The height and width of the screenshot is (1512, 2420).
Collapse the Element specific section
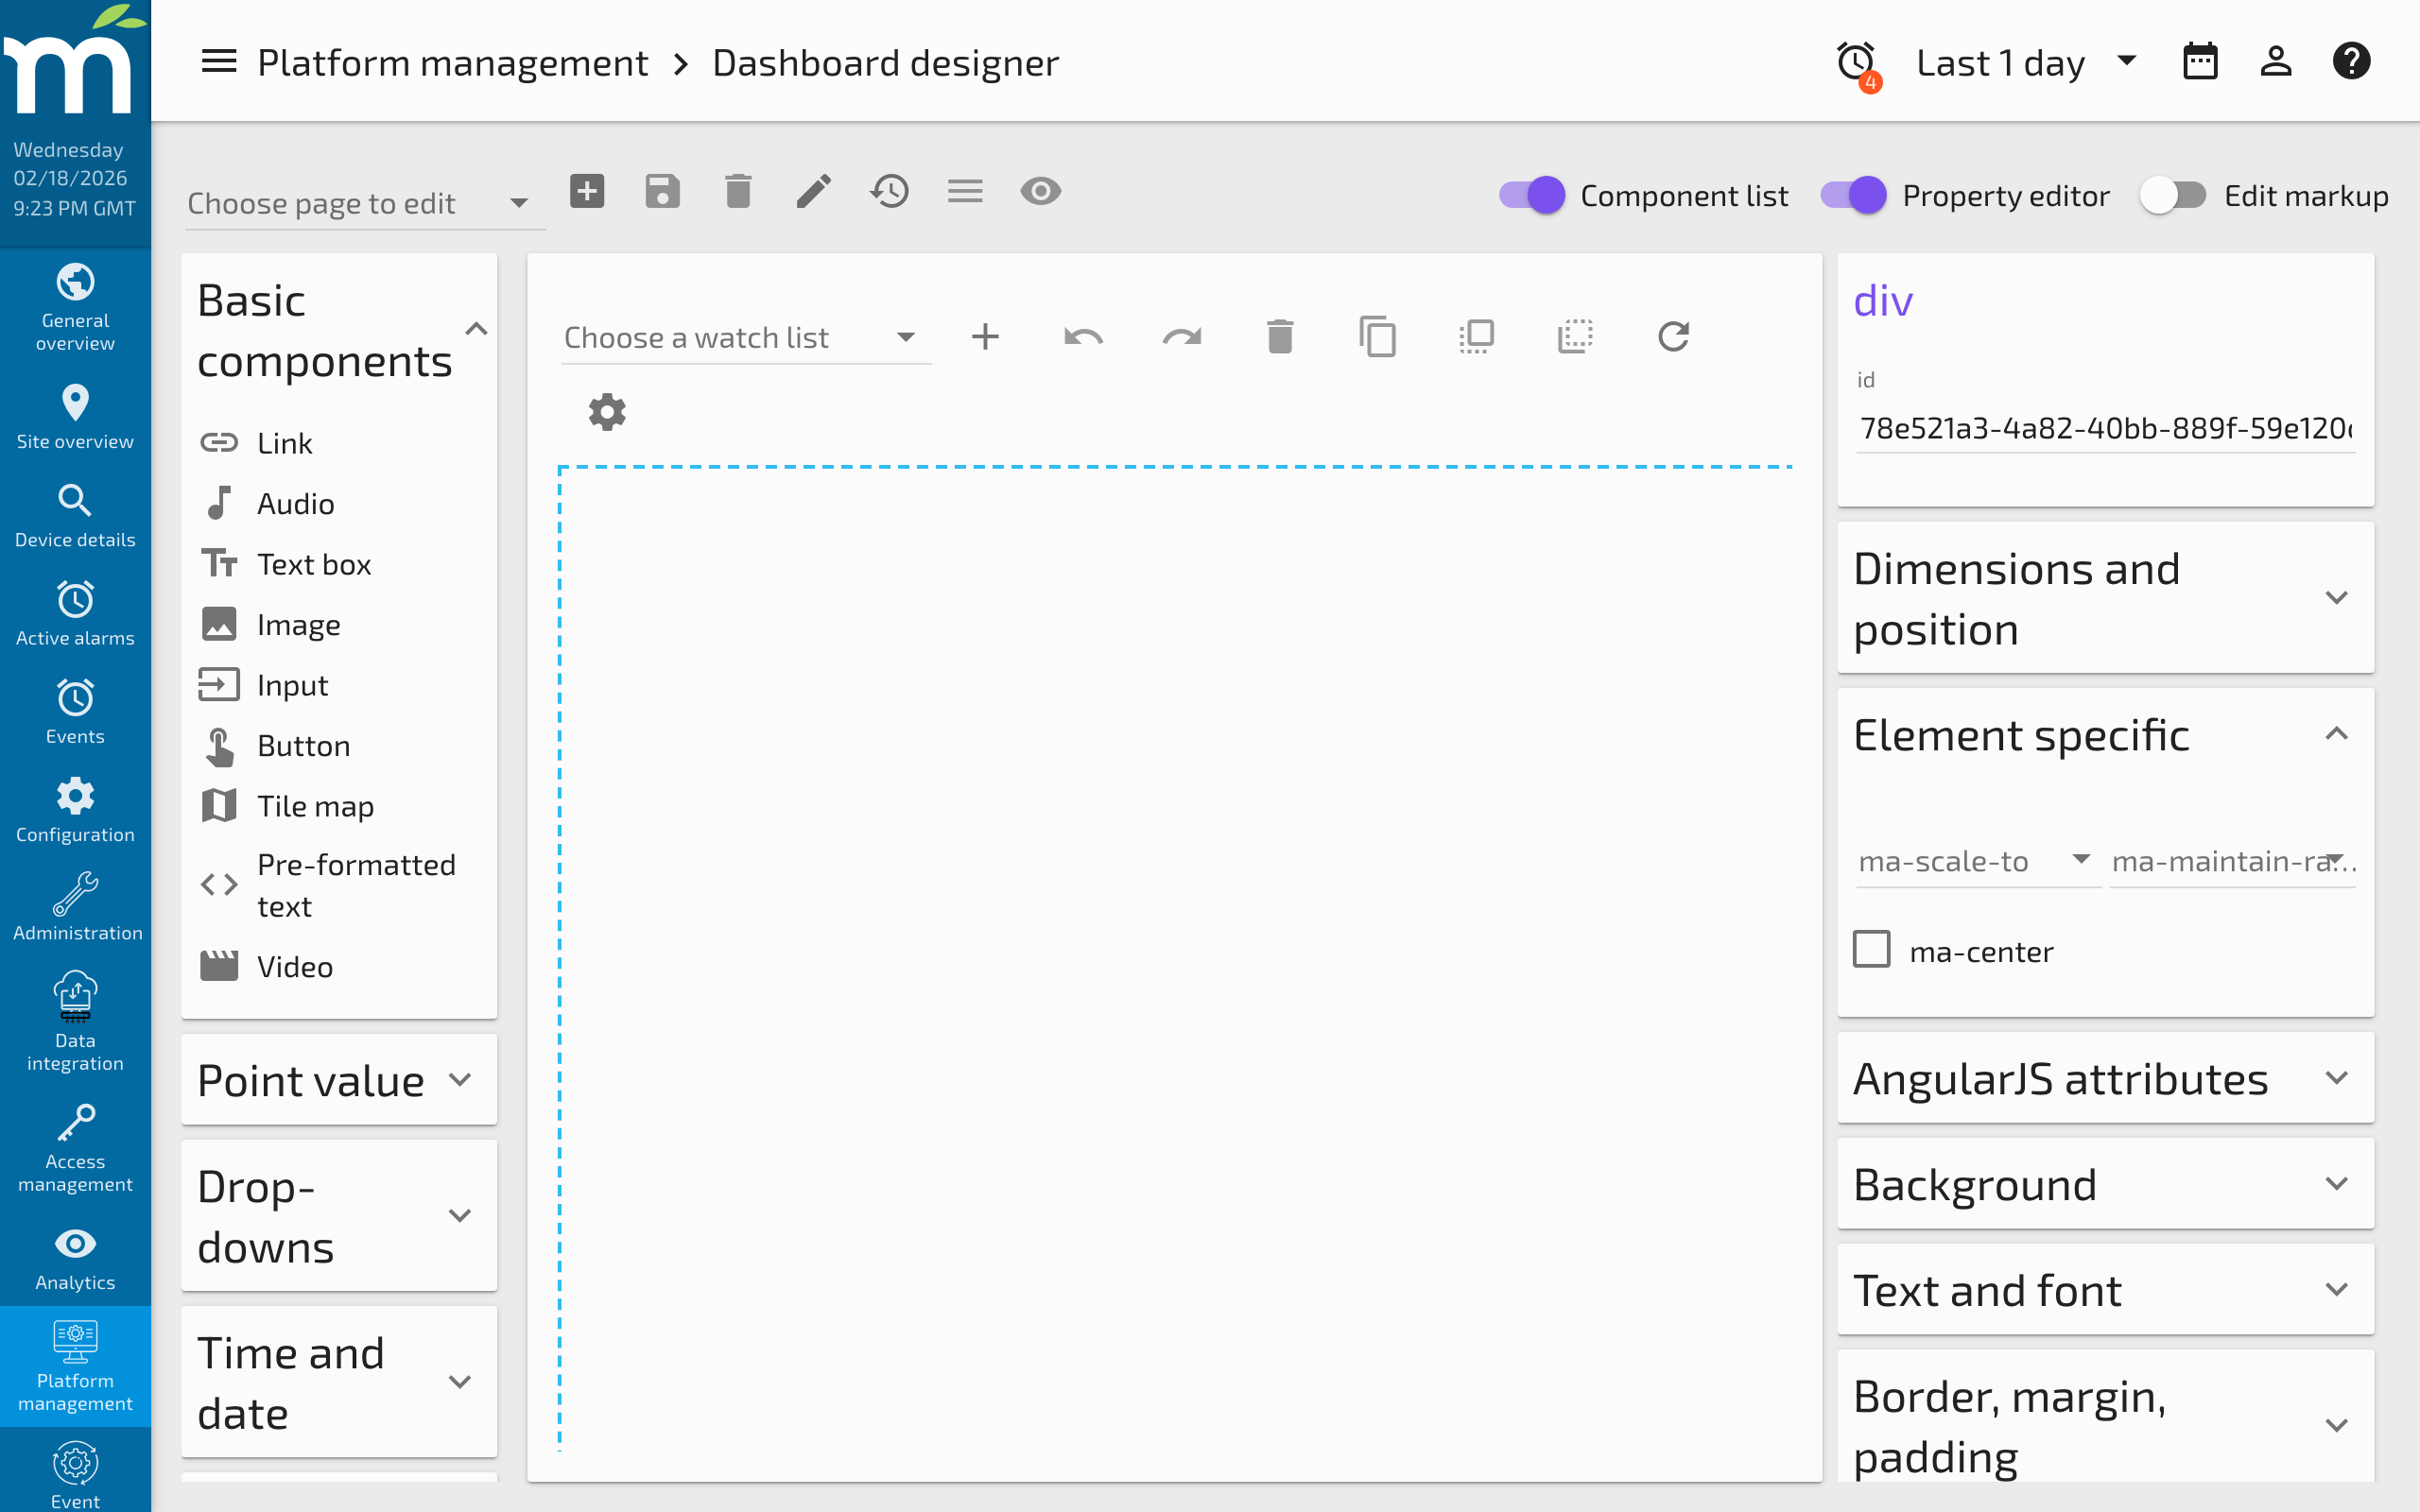coord(2339,735)
